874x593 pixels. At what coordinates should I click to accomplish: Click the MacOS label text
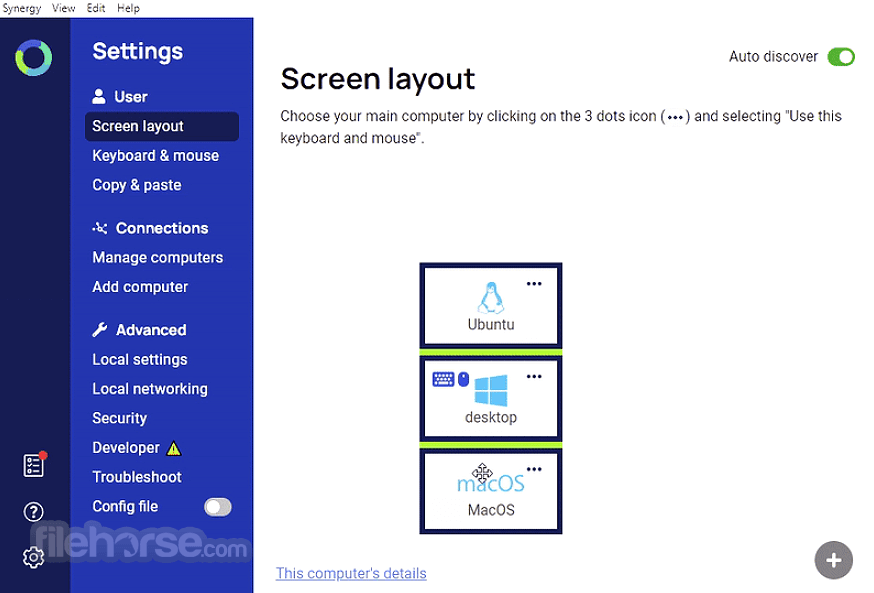tap(491, 510)
